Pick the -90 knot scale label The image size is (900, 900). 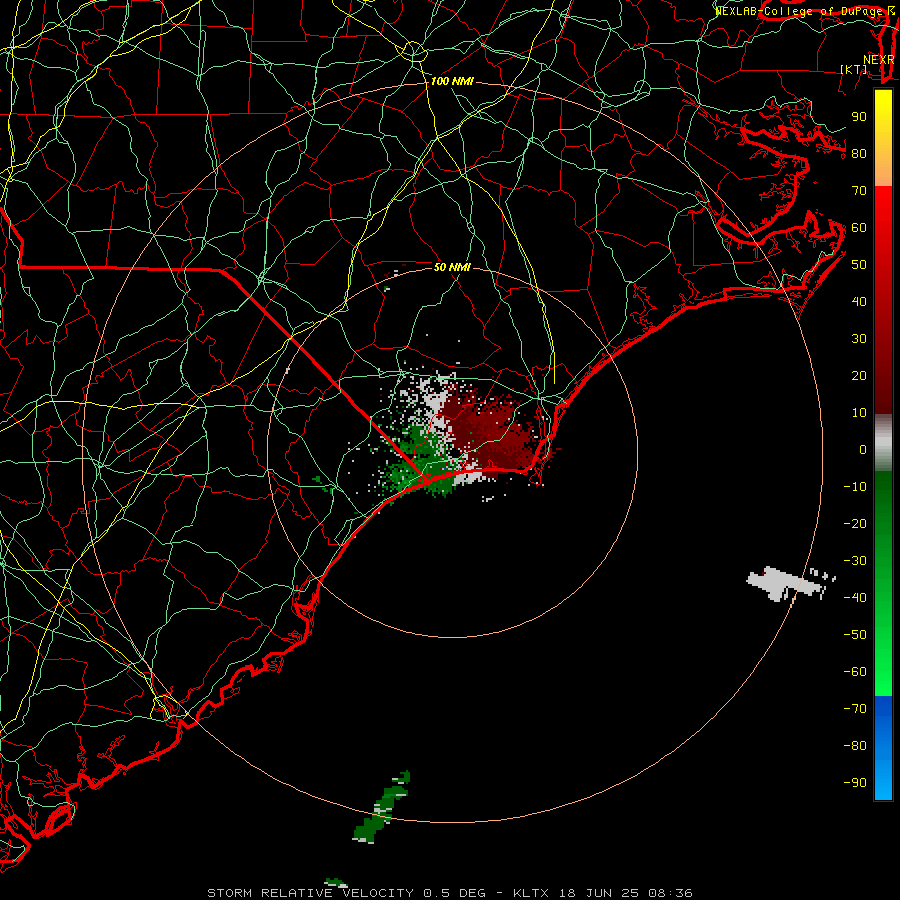point(855,783)
